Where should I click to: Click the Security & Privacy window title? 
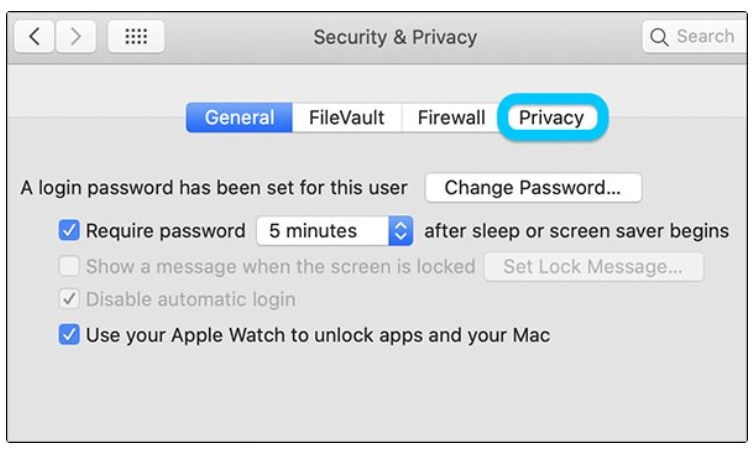(395, 37)
